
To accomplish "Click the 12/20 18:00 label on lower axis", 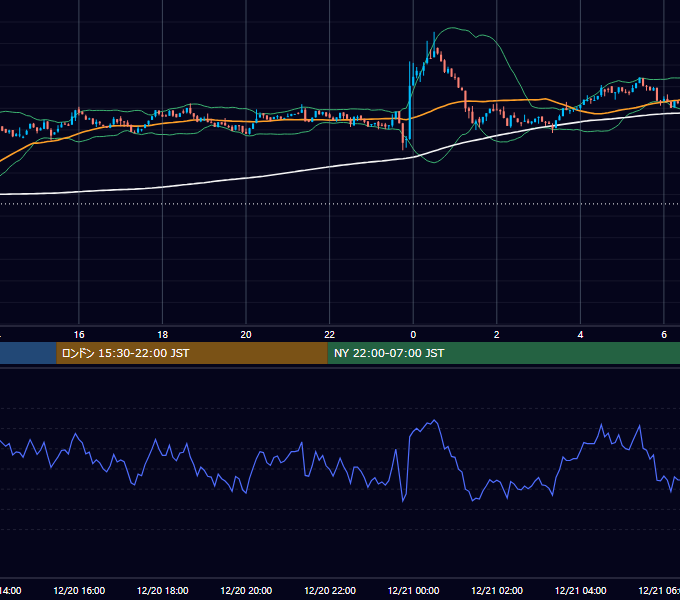I will (x=163, y=591).
